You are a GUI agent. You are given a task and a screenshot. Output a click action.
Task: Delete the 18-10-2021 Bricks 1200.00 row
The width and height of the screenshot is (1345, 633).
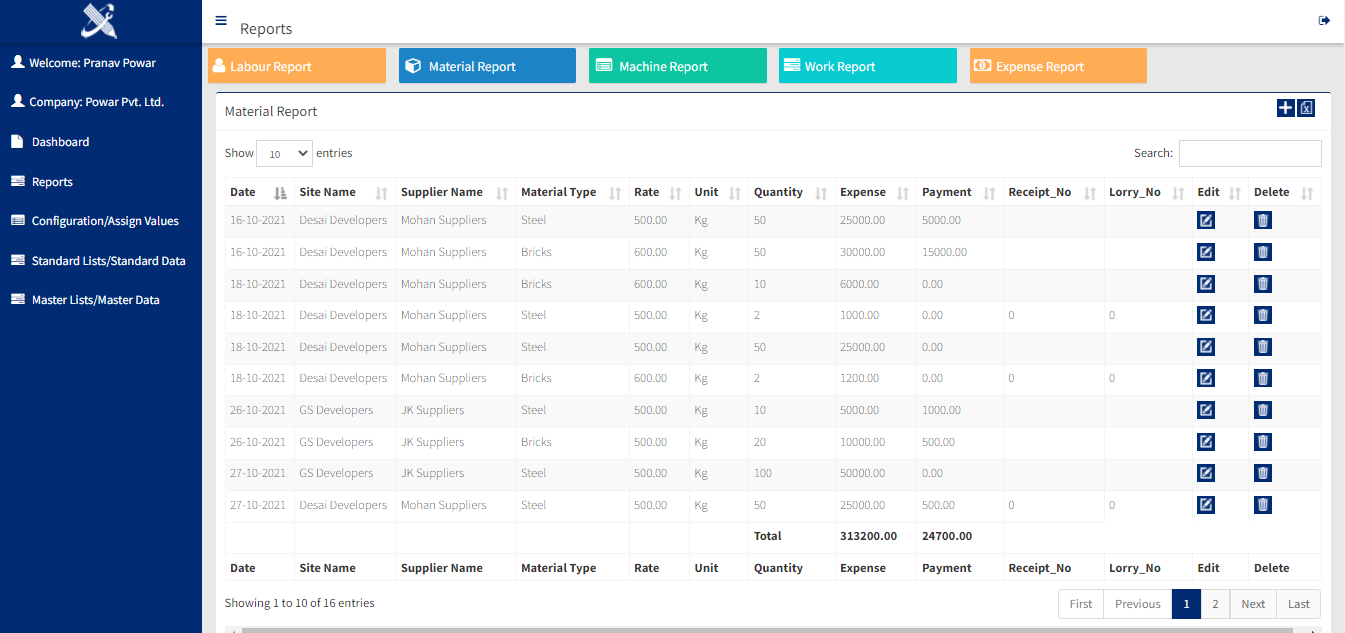pyautogui.click(x=1263, y=378)
